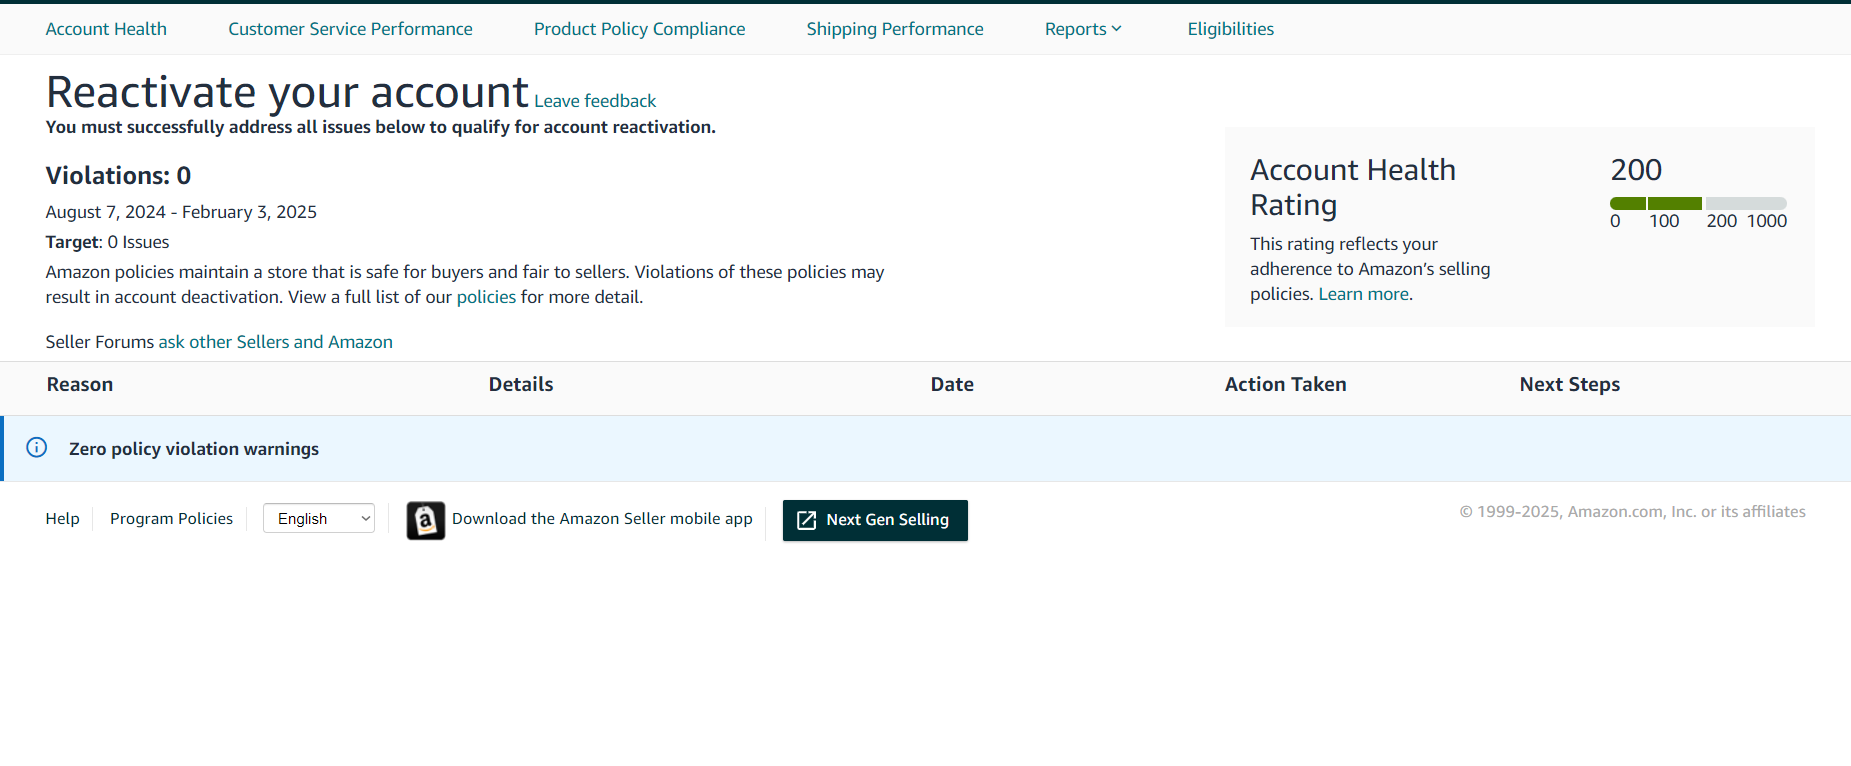Expand the Reports dropdown chevron
The image size is (1851, 766).
pyautogui.click(x=1117, y=29)
